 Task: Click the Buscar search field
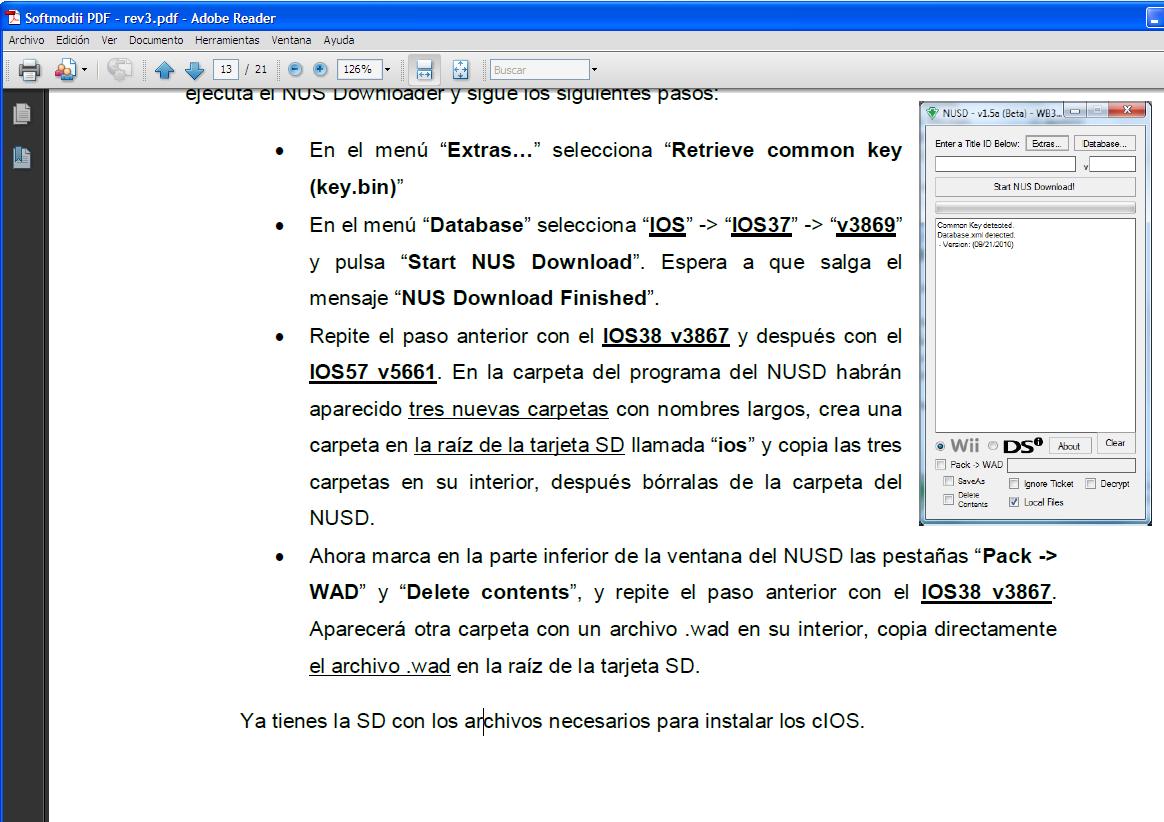pos(540,70)
